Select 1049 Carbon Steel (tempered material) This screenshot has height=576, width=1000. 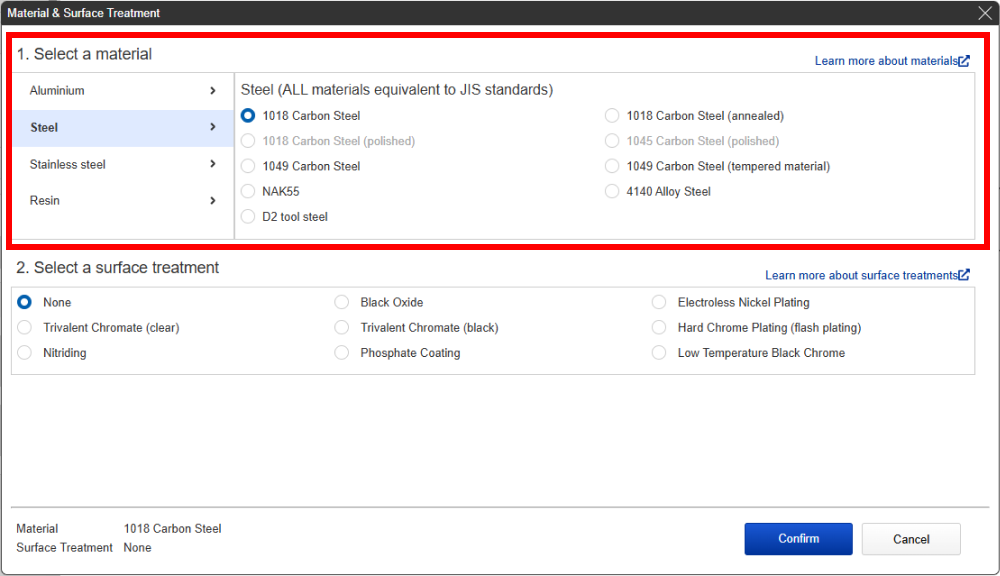pos(612,166)
